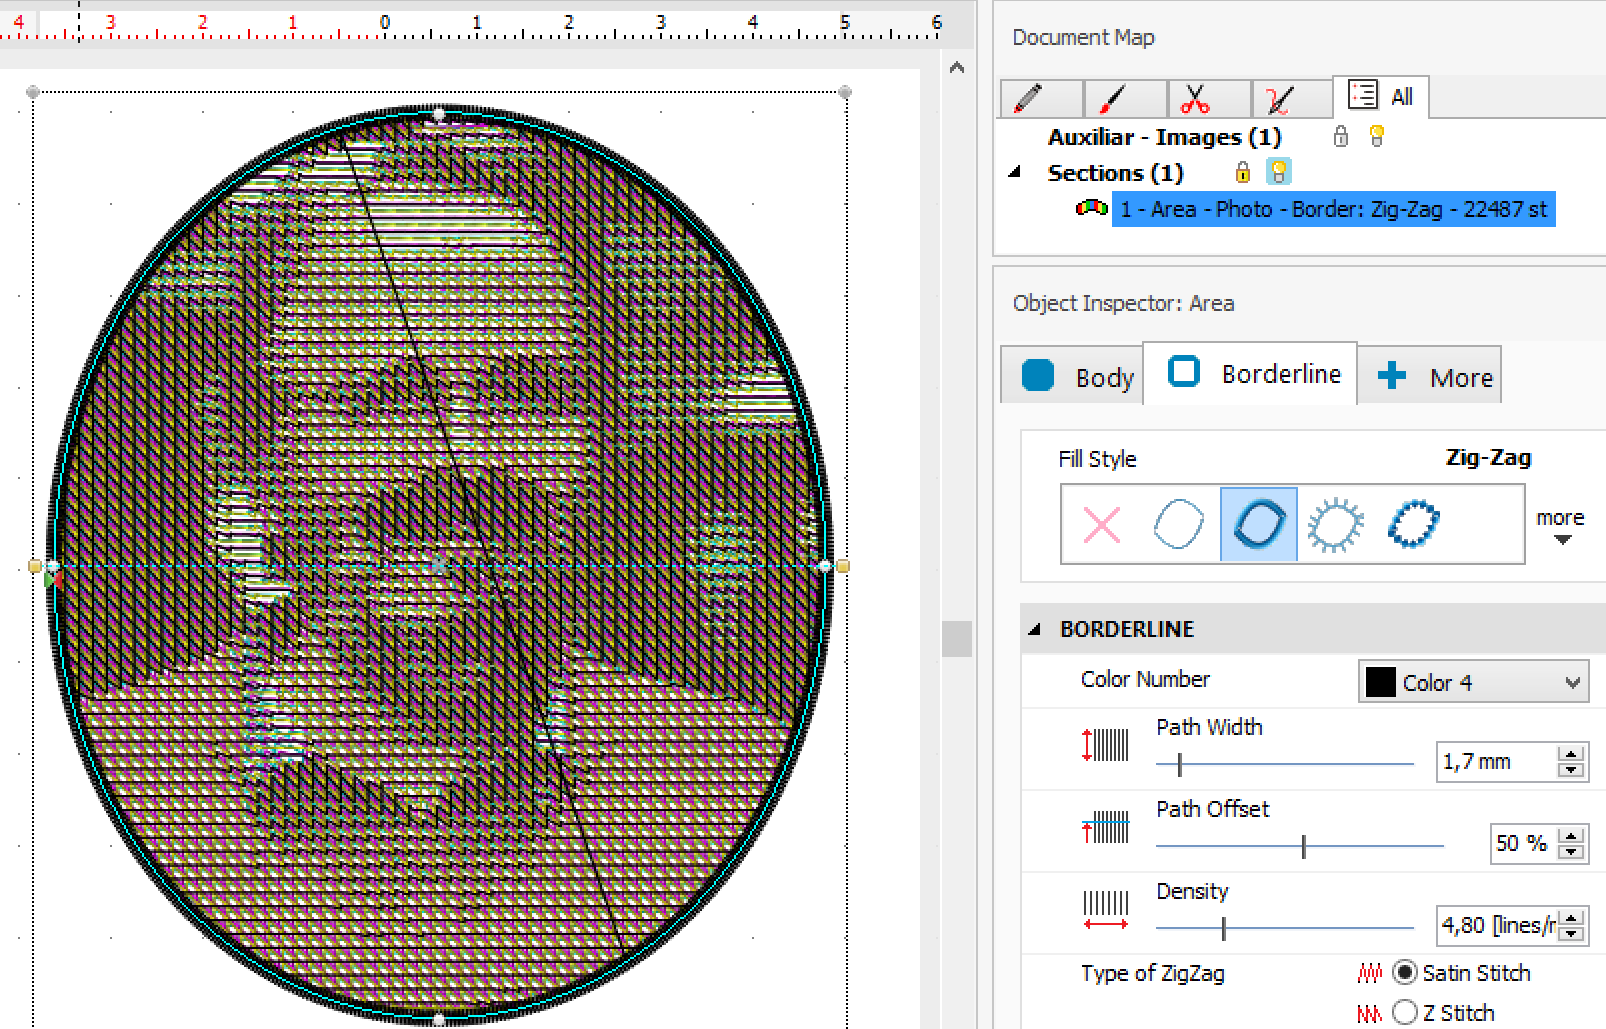
Task: Switch to the Body tab
Action: [1072, 376]
